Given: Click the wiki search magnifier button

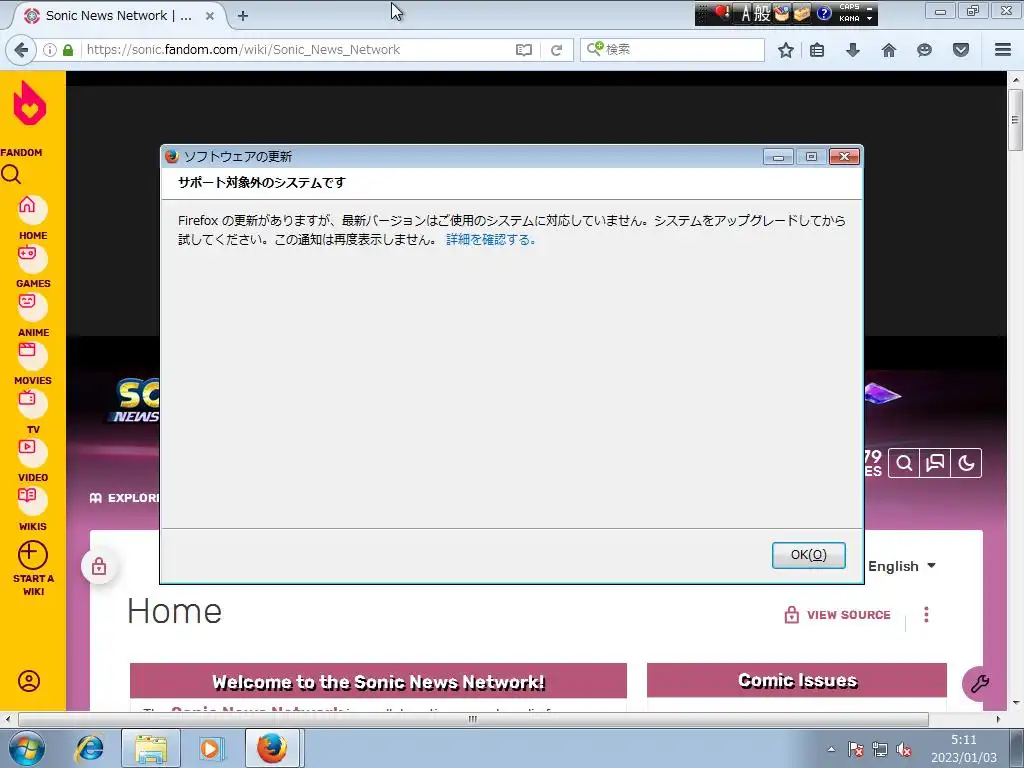Looking at the screenshot, I should pos(904,464).
